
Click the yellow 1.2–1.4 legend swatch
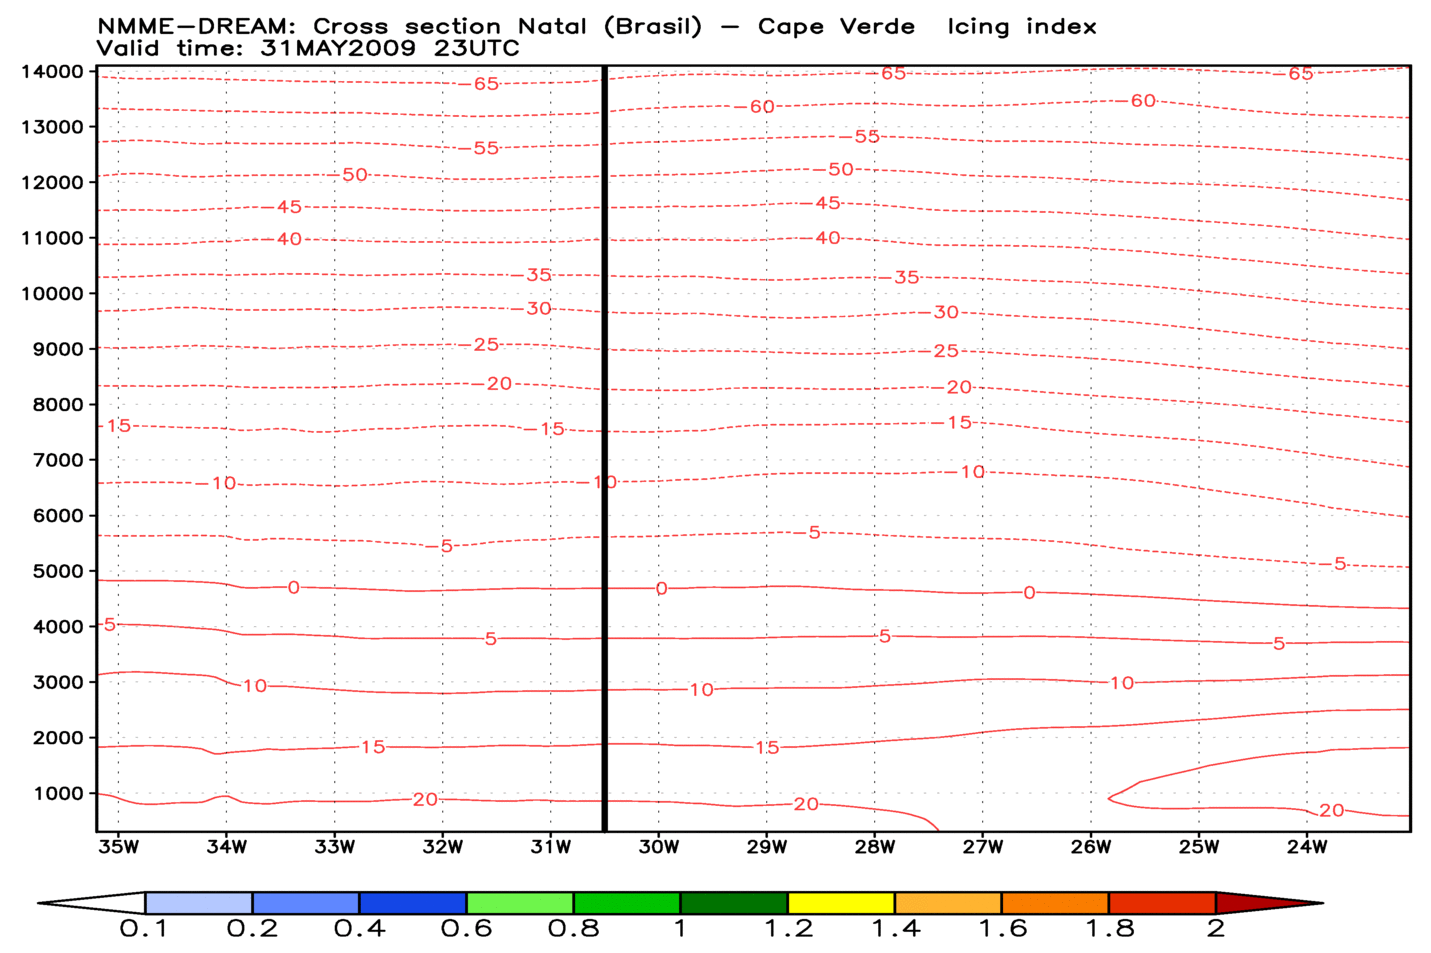pyautogui.click(x=841, y=903)
